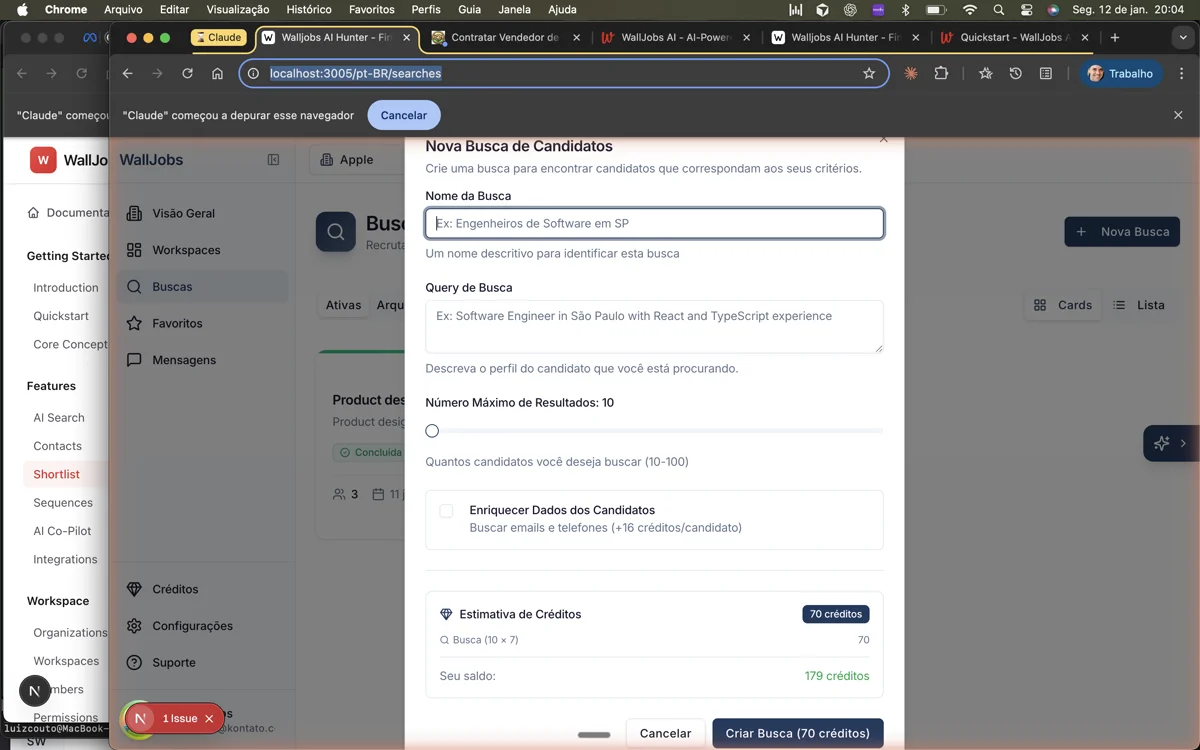Cancel the Nova Busca dialog
Screen dimensions: 1200x750
[x=665, y=733]
